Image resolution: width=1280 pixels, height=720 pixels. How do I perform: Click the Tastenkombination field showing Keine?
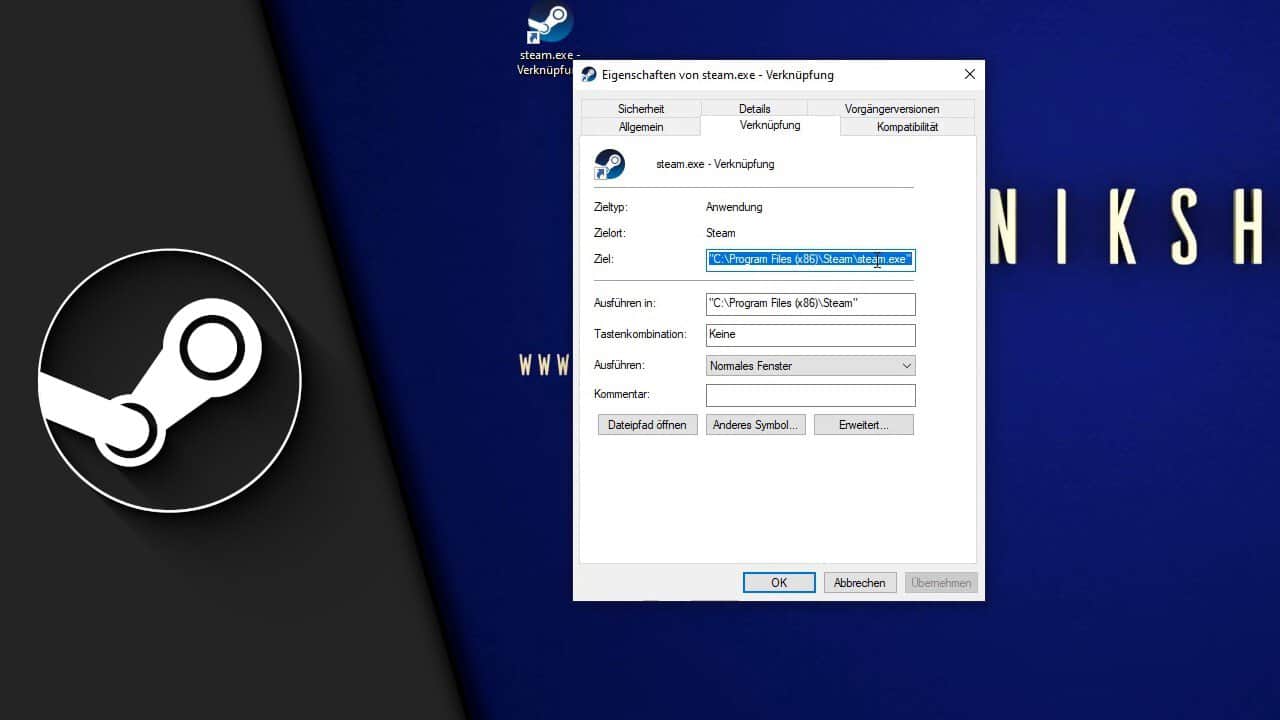point(811,335)
